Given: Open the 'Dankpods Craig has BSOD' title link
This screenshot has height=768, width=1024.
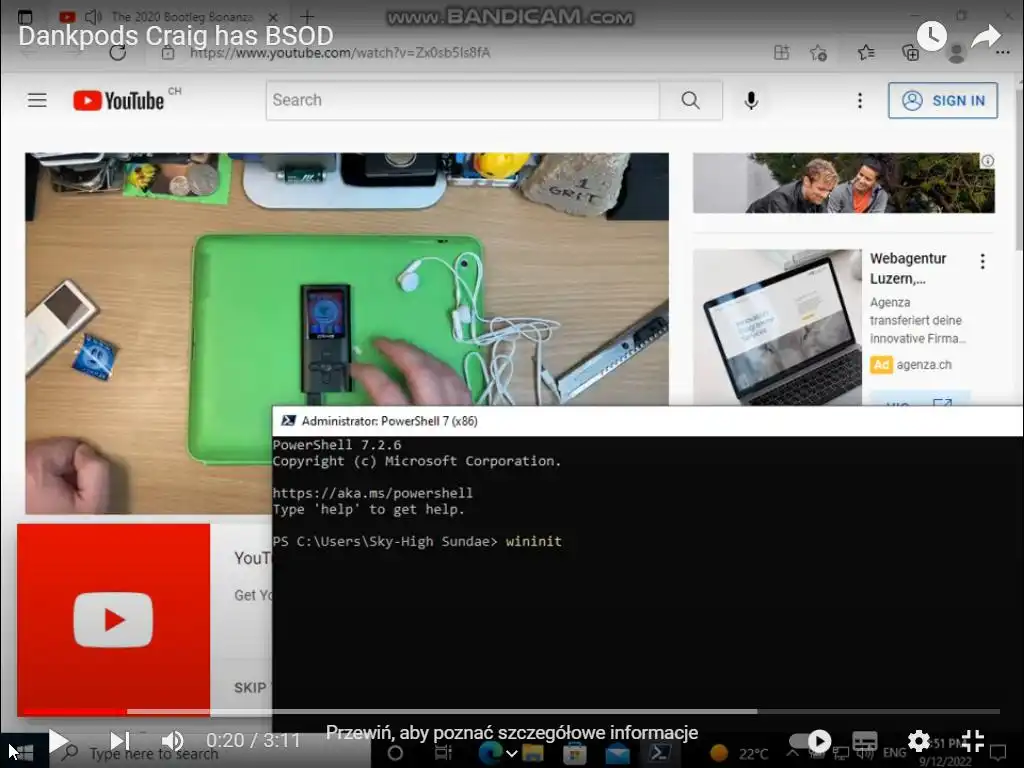Looking at the screenshot, I should (x=176, y=36).
